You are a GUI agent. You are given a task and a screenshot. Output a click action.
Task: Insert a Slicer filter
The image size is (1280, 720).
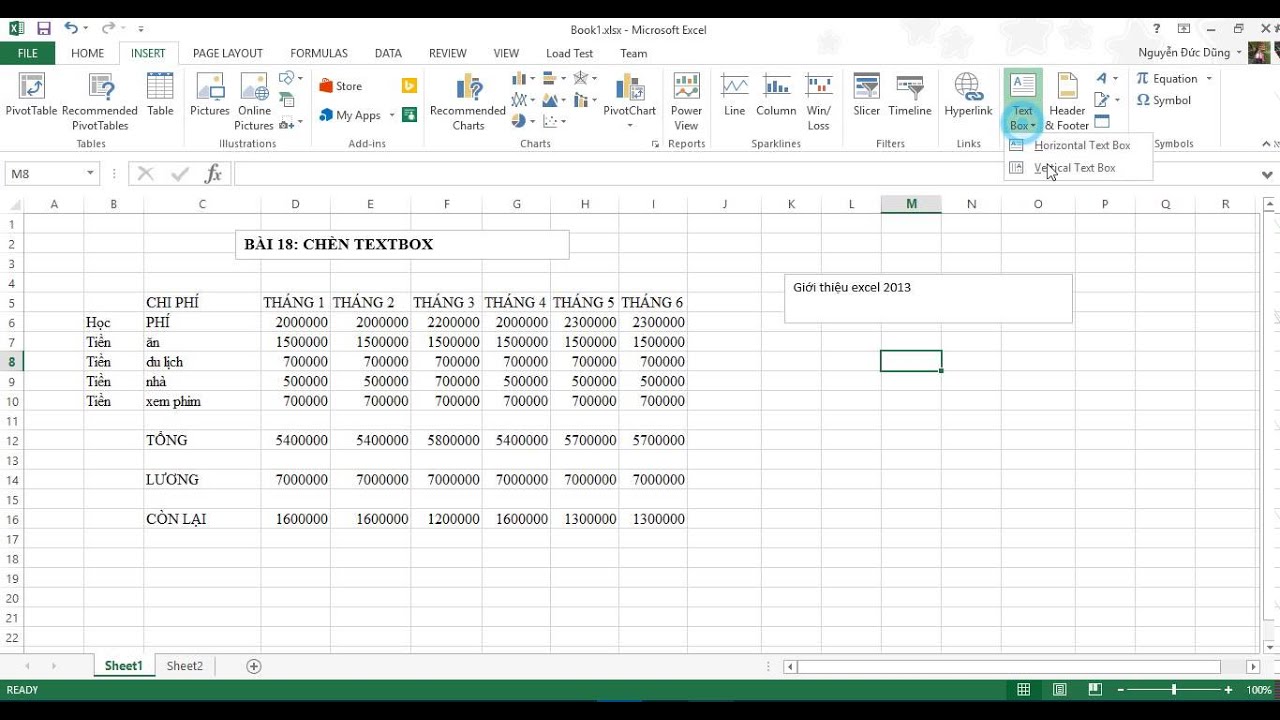coord(866,96)
